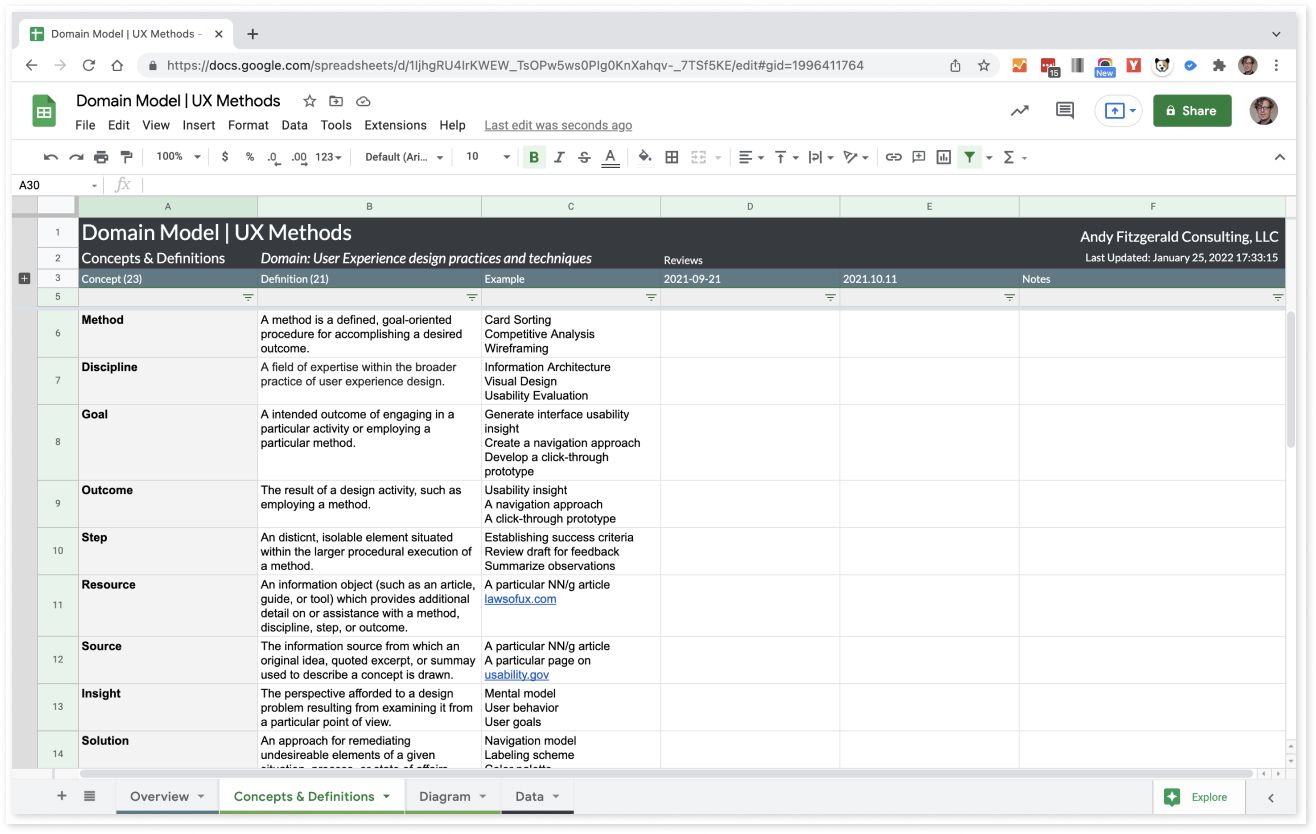Expand the hidden row group
The height and width of the screenshot is (834, 1316).
[25, 279]
